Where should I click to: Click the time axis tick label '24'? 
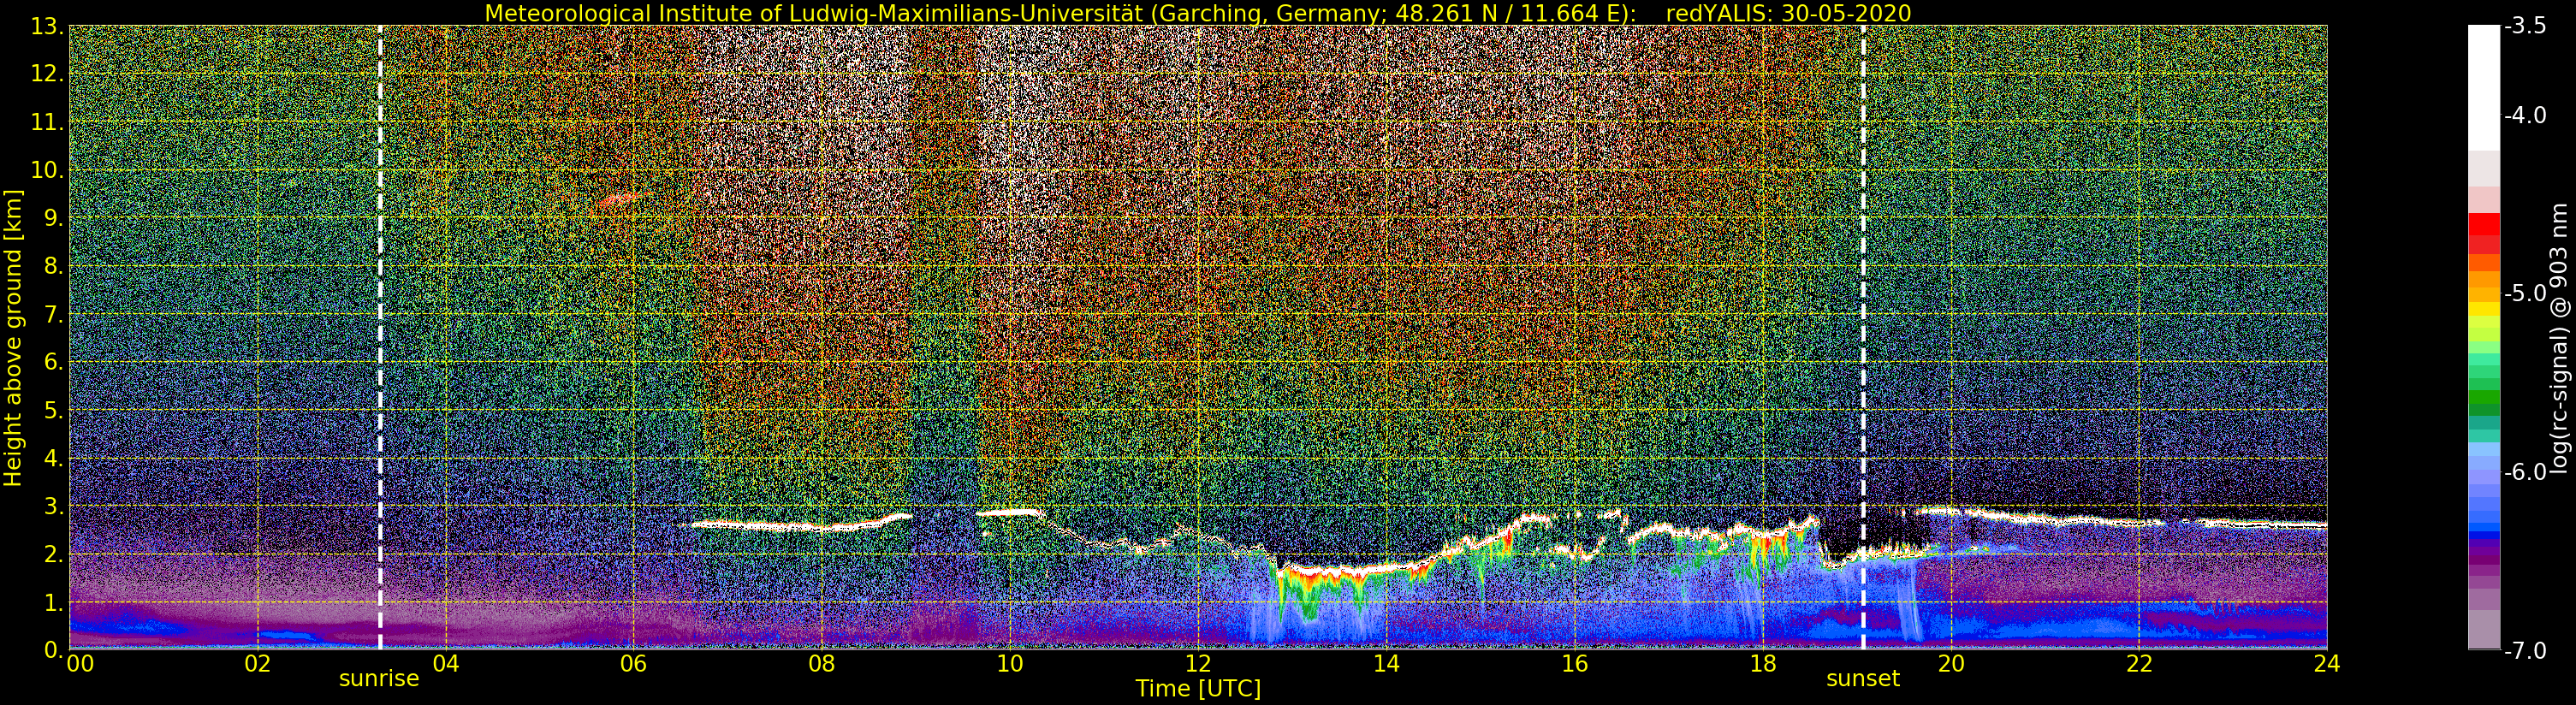click(2327, 664)
